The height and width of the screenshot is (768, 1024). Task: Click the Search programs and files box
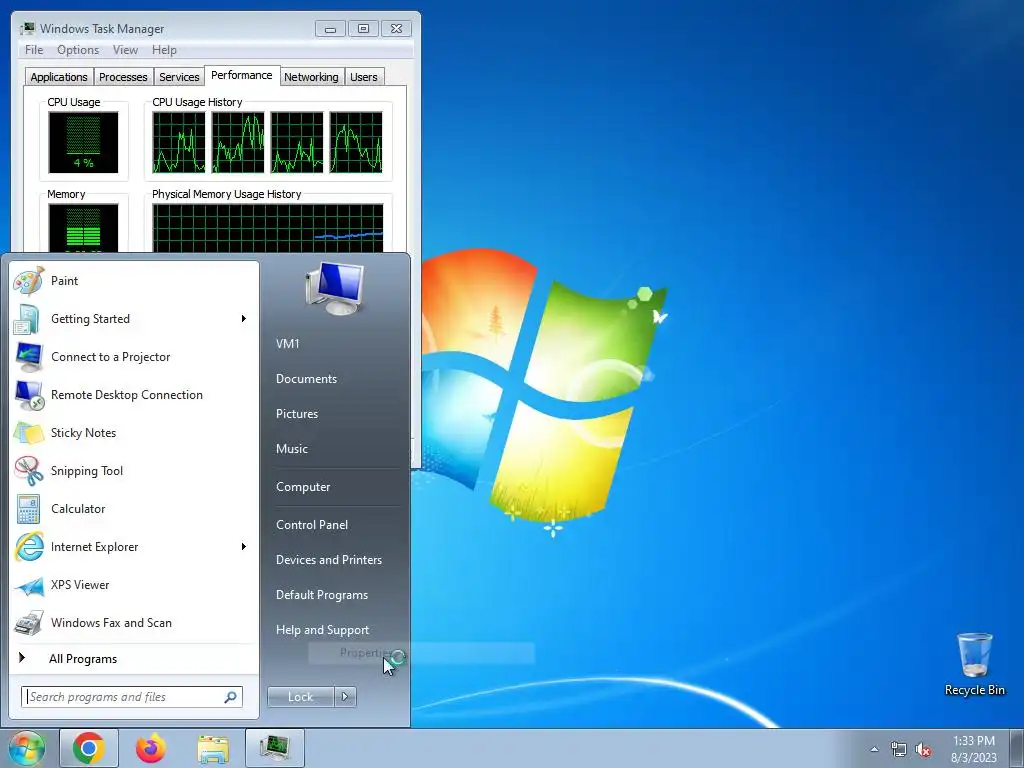pos(131,697)
